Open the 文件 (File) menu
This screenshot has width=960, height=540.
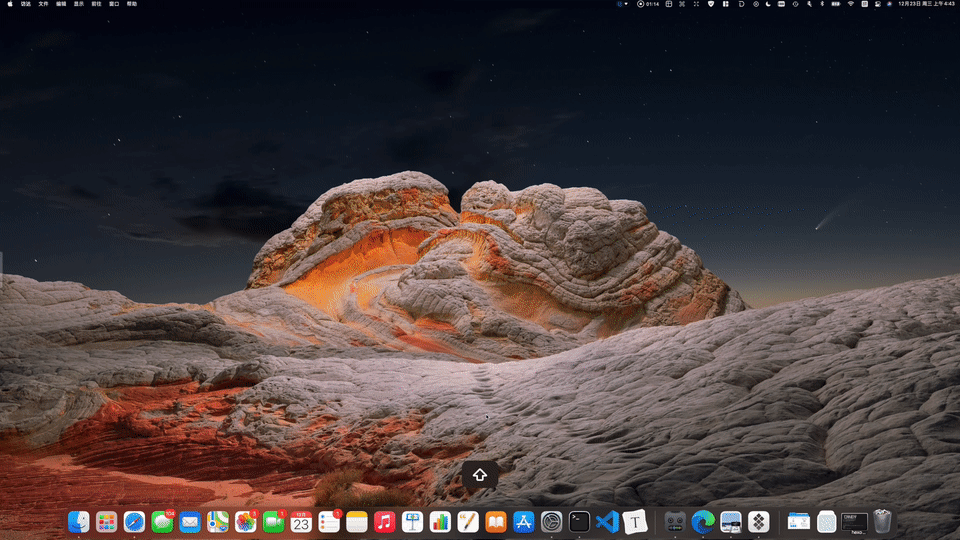coord(43,4)
